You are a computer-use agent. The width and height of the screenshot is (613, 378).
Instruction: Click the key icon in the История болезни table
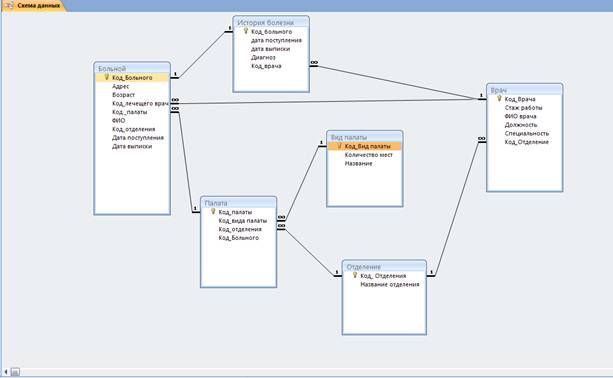pyautogui.click(x=246, y=31)
